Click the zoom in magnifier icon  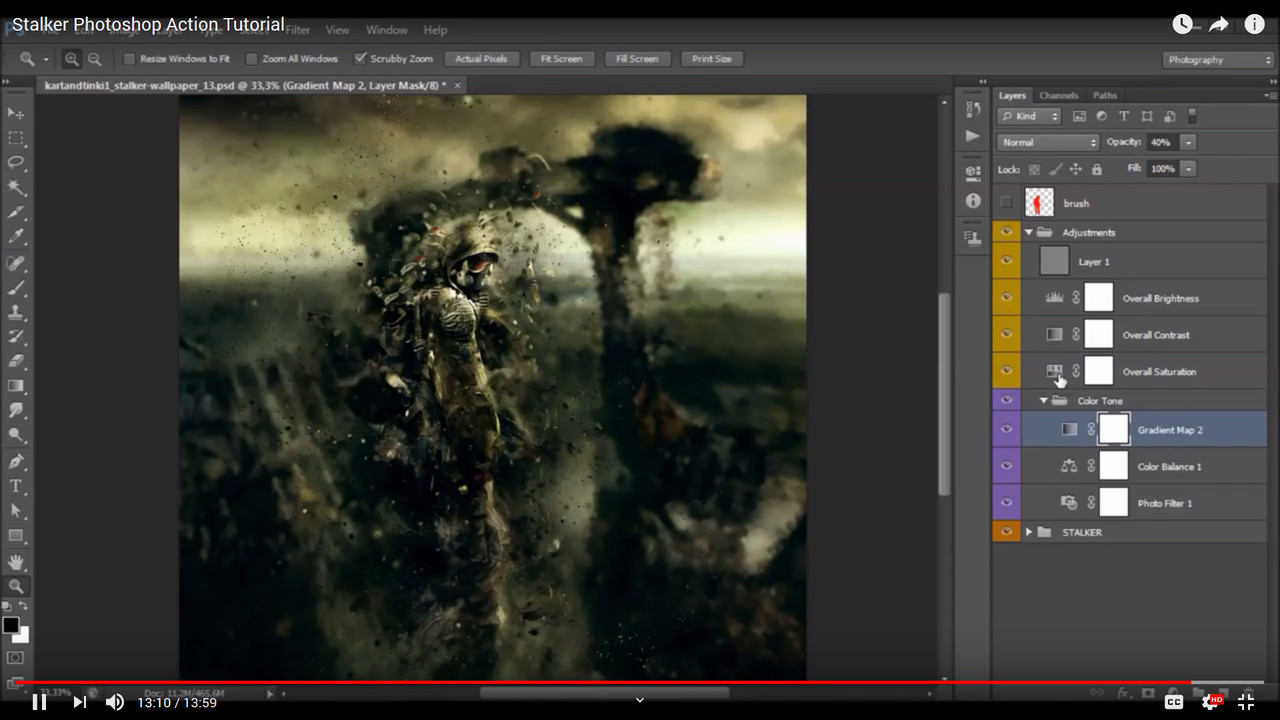72,59
